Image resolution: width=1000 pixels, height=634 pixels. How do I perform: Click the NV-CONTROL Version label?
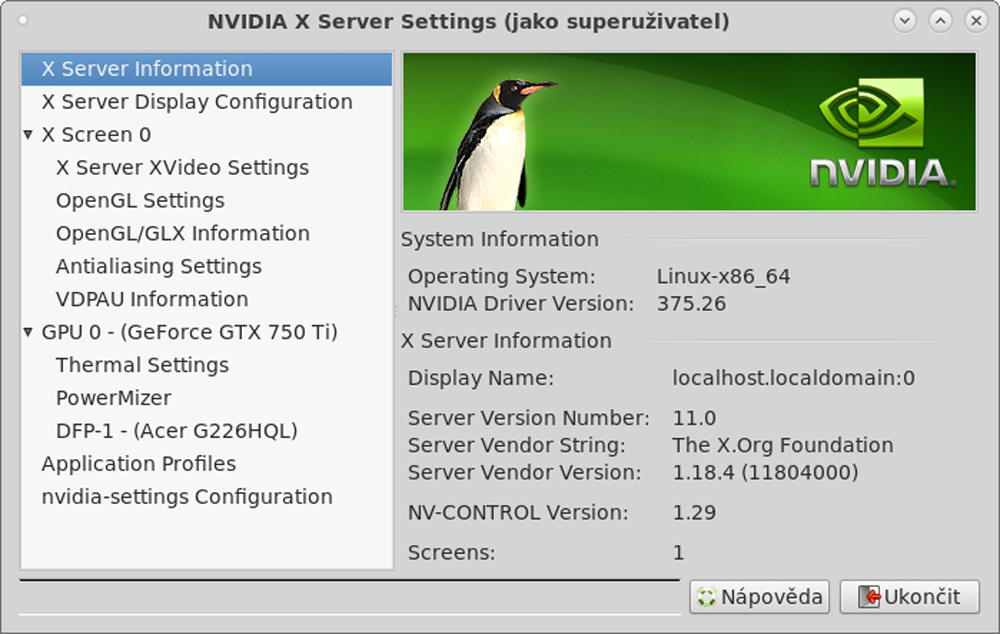tap(518, 513)
